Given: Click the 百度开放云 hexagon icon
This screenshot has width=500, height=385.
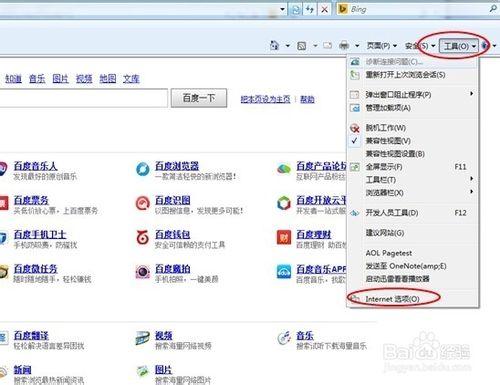Looking at the screenshot, I should [x=284, y=203].
